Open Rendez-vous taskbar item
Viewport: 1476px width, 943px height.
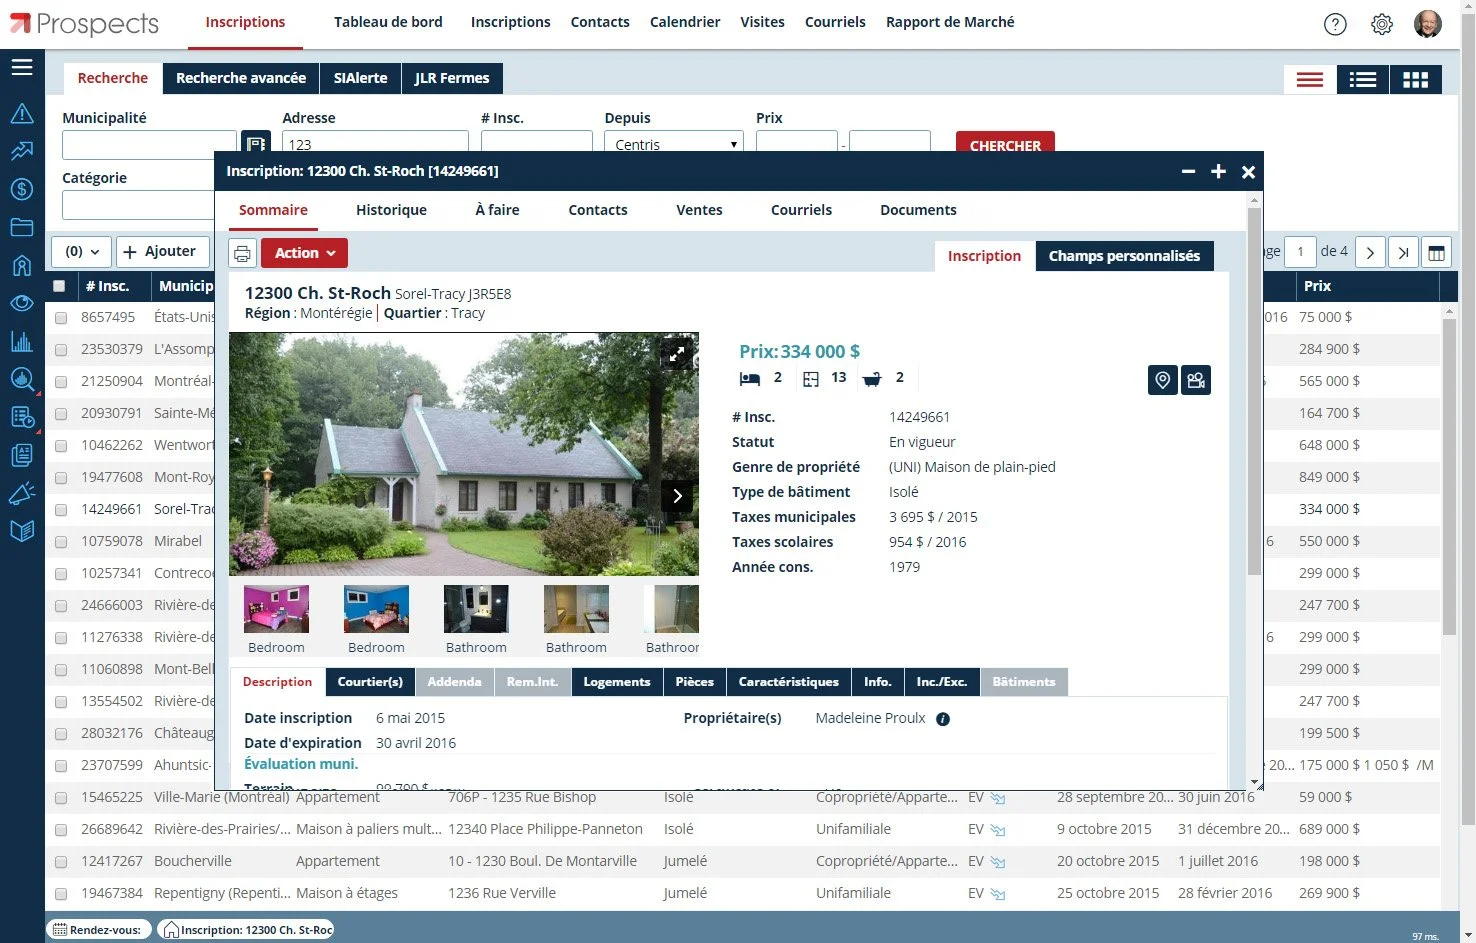[98, 930]
